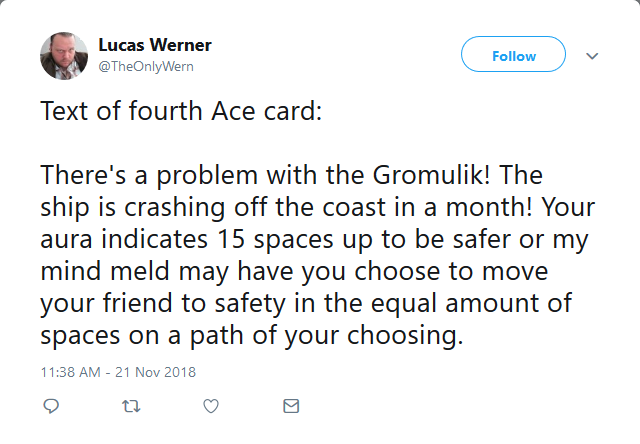Click the final line 'path of your choosing.'
This screenshot has height=444, width=640.
coord(326,336)
